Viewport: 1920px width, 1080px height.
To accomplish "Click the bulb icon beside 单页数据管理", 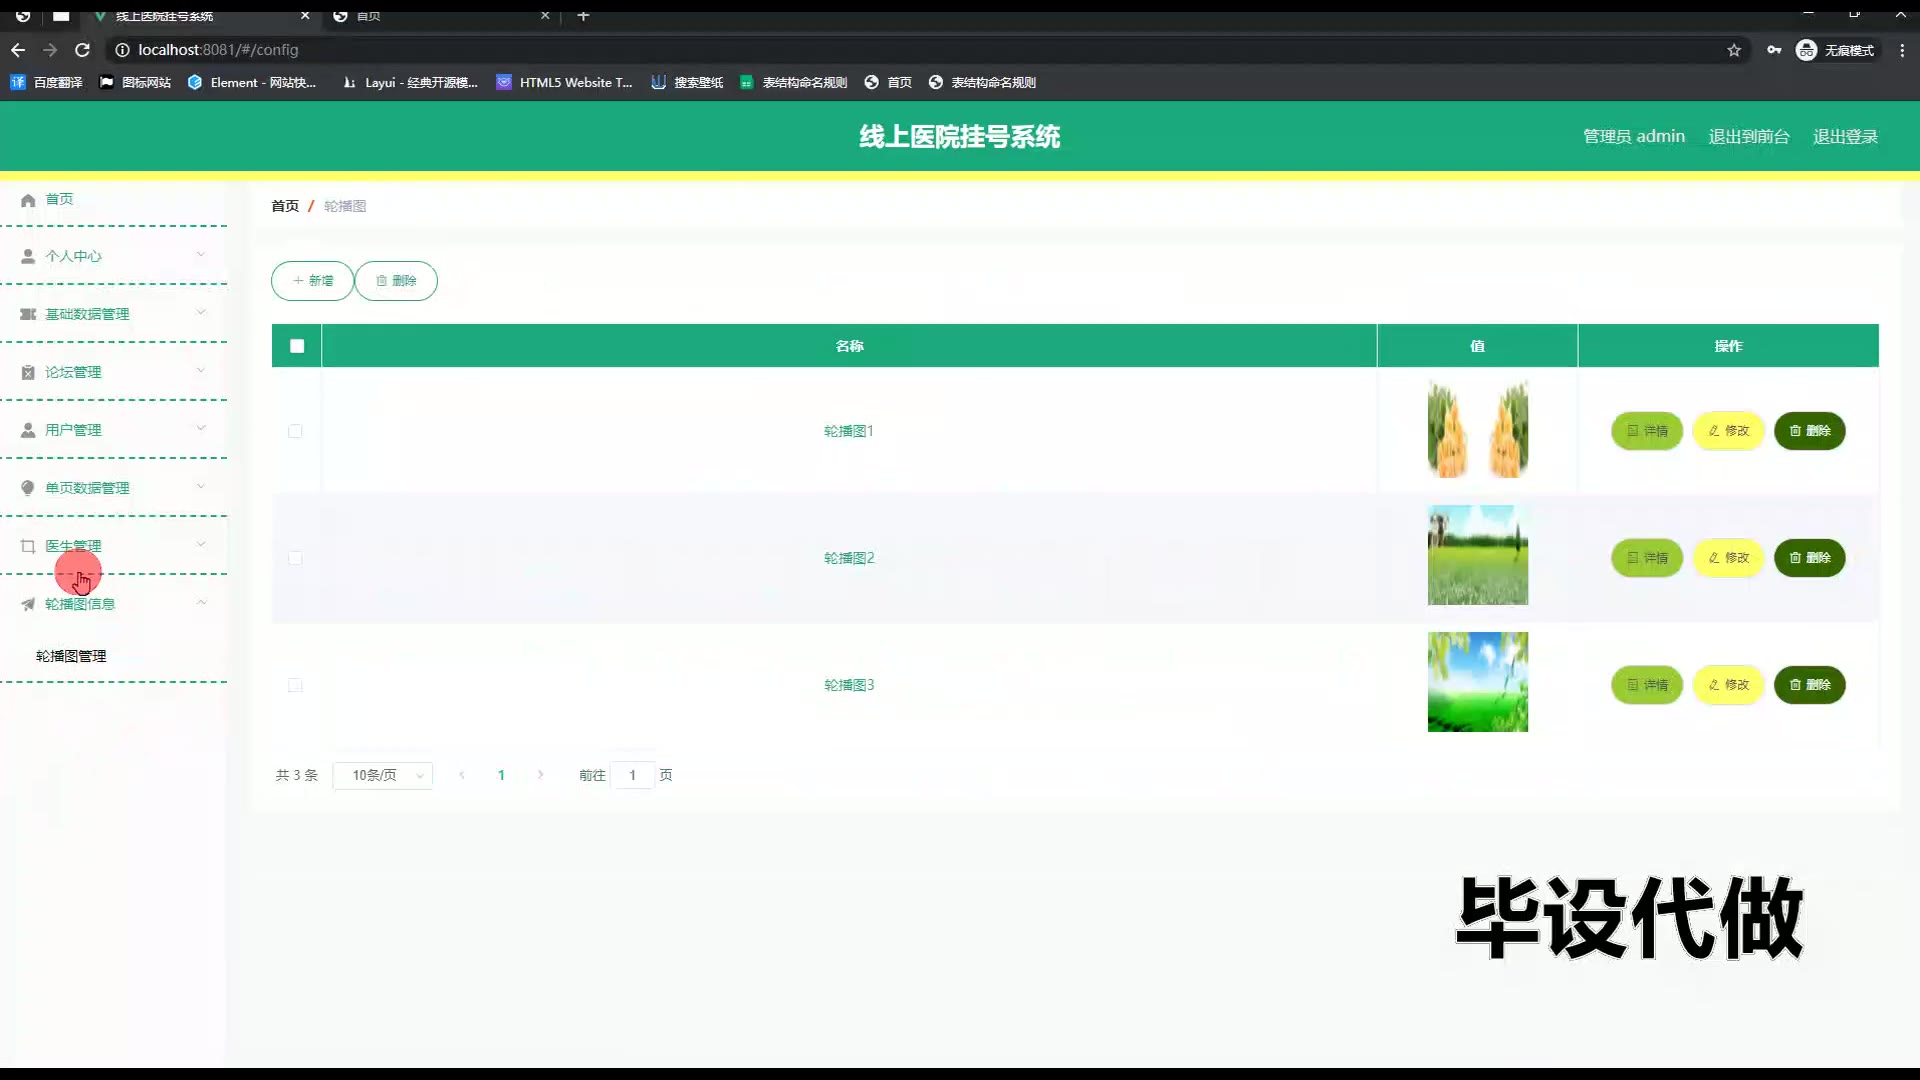I will (x=28, y=489).
